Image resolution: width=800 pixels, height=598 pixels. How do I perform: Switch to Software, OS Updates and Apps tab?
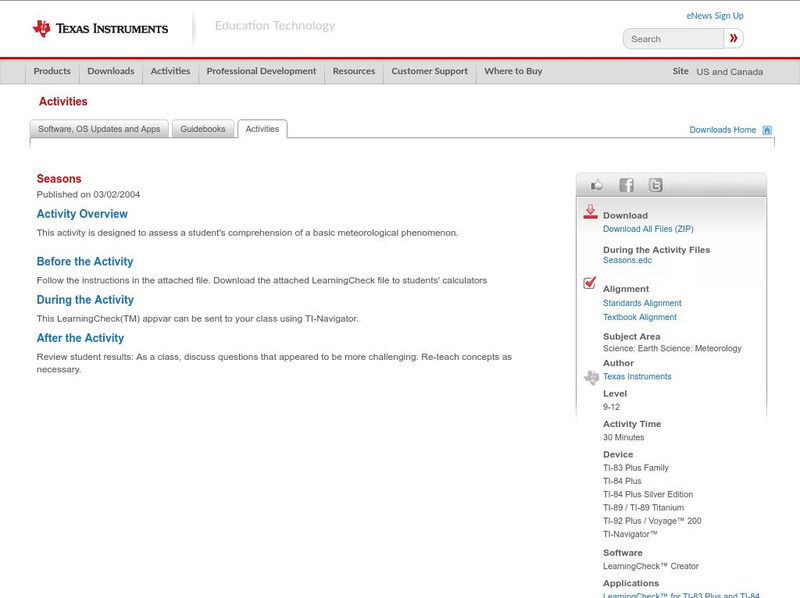pos(98,128)
